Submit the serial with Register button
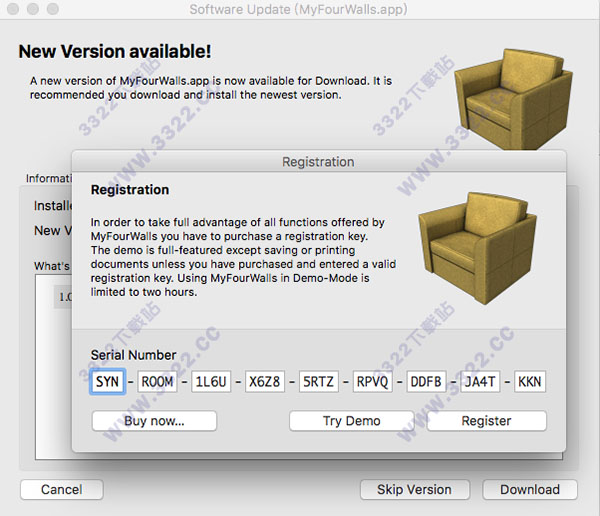Screen dimensions: 600x516 [486, 421]
